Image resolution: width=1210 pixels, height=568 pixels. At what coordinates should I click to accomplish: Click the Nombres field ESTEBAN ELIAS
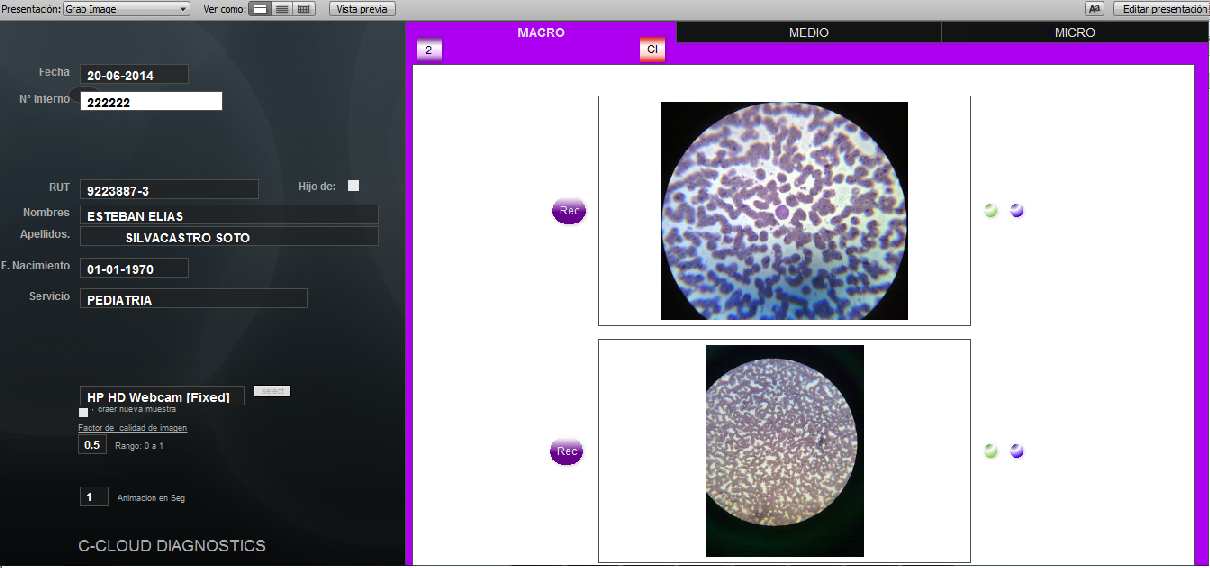(x=229, y=215)
